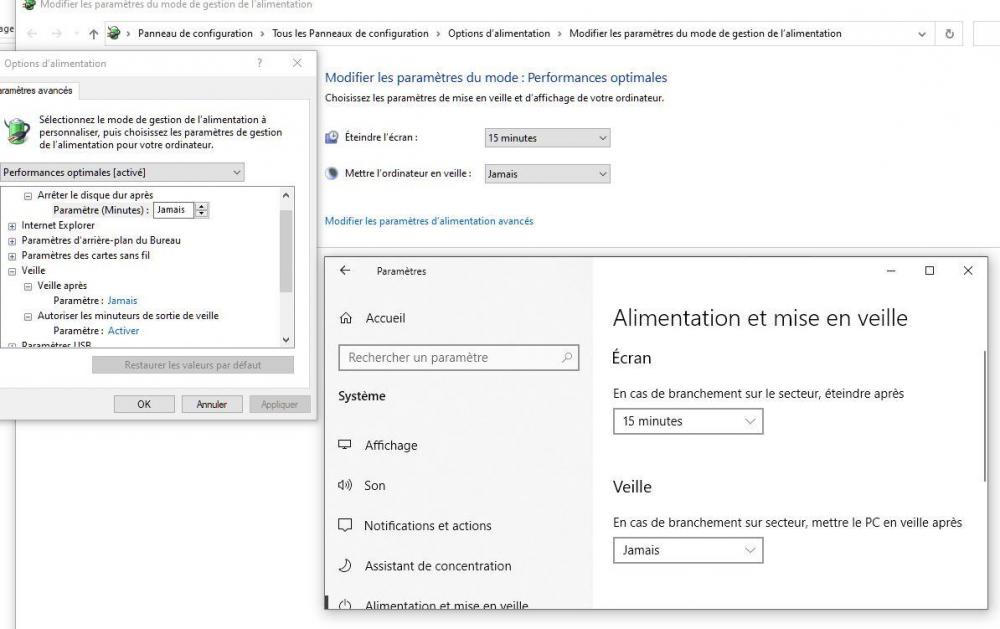Open the 'Performances optimales [activé]' plan dropdown
Viewport: 1000px width, 629px height.
pyautogui.click(x=121, y=172)
